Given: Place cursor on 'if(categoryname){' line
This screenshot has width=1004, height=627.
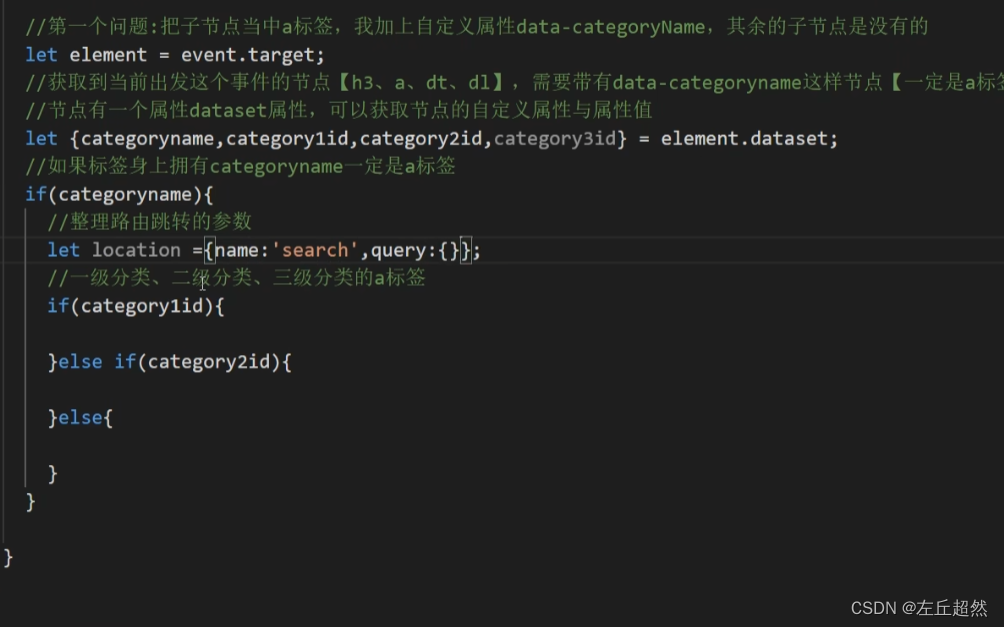Looking at the screenshot, I should (119, 195).
